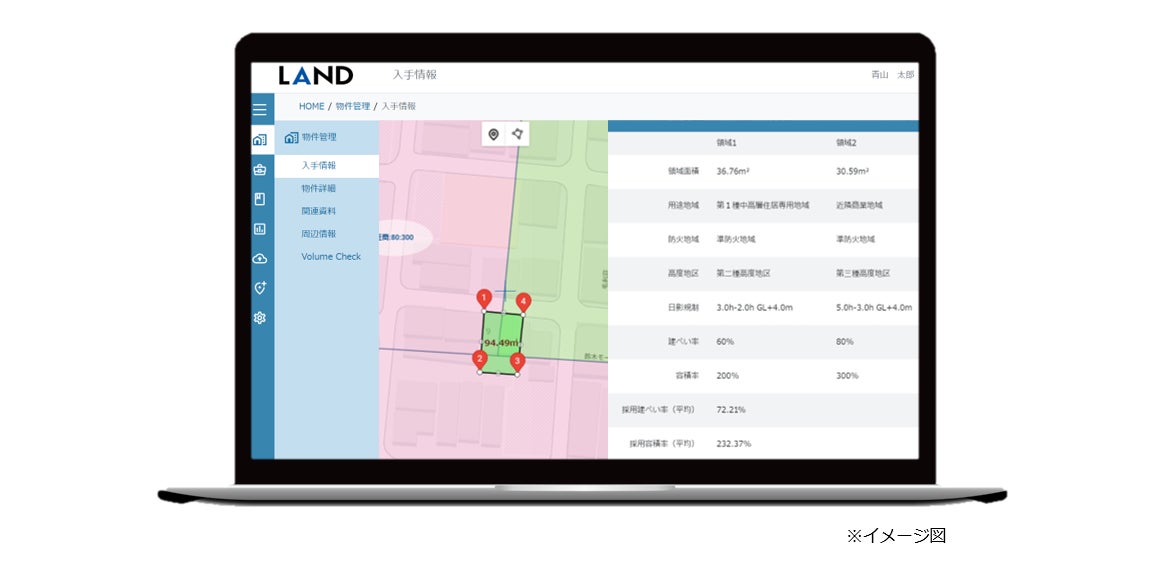
Task: Go to HOME breadcrumb link
Action: [312, 107]
